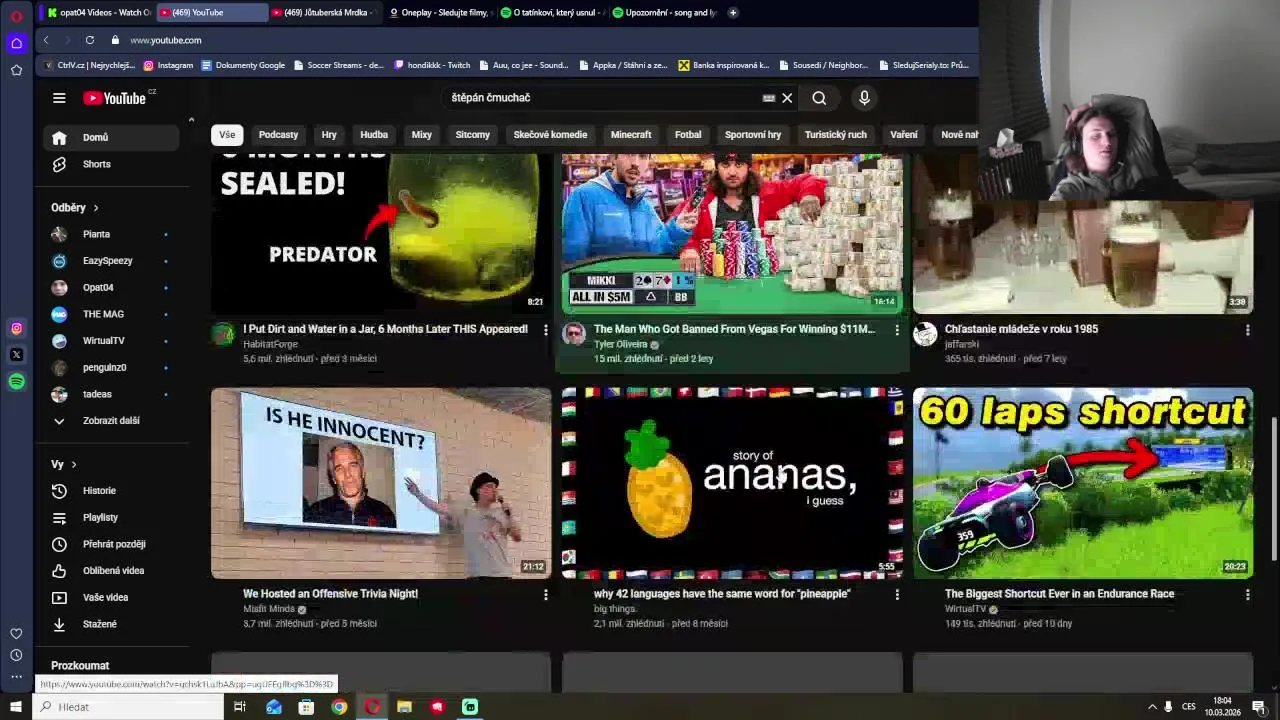Go back using the browser back arrow
This screenshot has width=1280, height=720.
point(46,40)
